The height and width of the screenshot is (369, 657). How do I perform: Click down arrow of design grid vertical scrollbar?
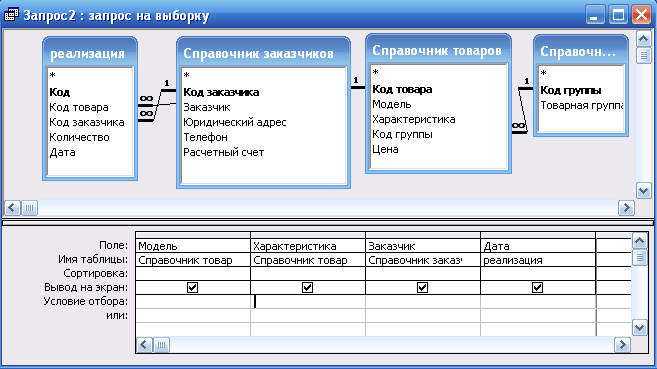pos(640,328)
